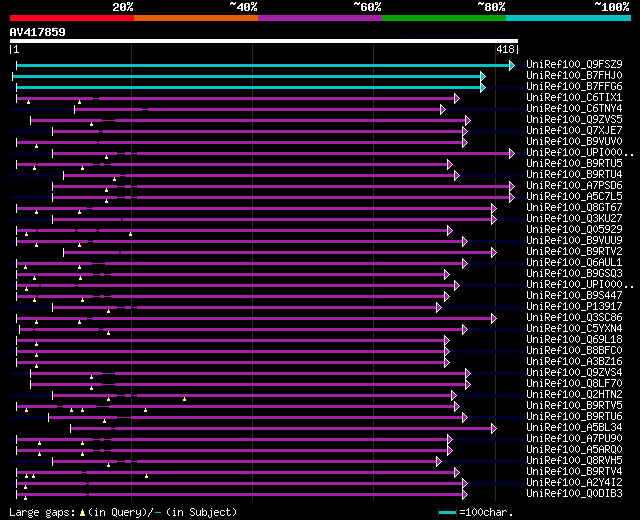Click the cyan alignment bar for UniRef100_B7FHJ0

(x=247, y=76)
